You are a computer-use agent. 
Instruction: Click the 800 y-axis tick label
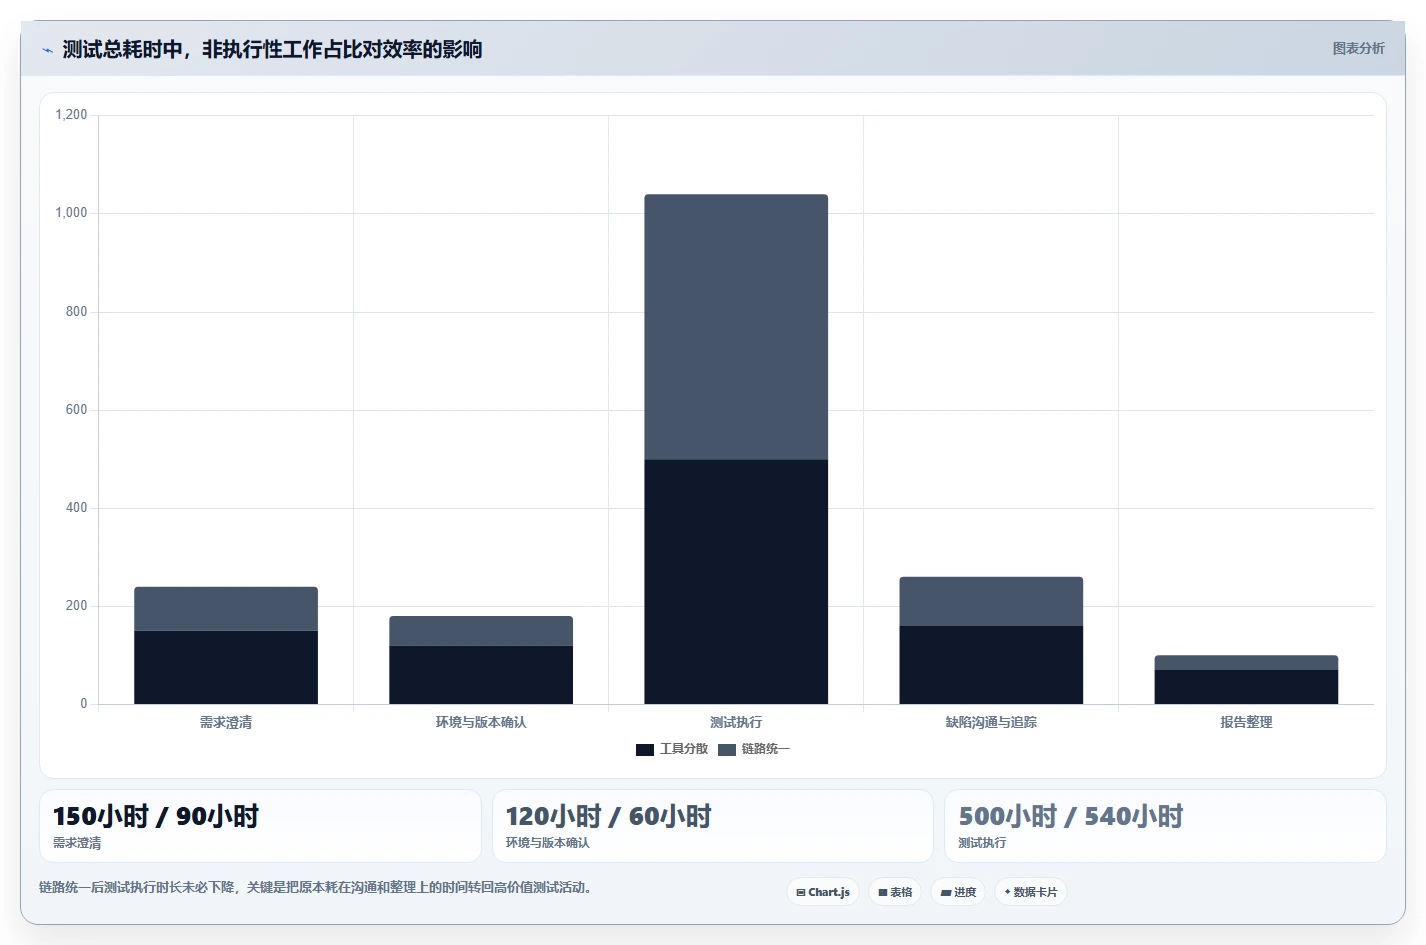76,312
